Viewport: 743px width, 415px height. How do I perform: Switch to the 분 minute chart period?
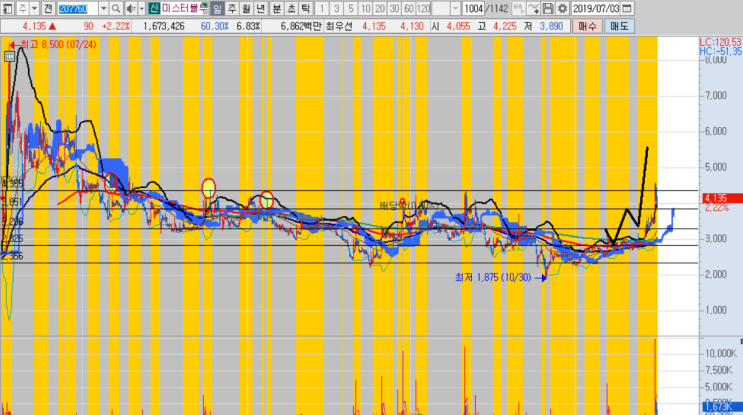(x=276, y=8)
